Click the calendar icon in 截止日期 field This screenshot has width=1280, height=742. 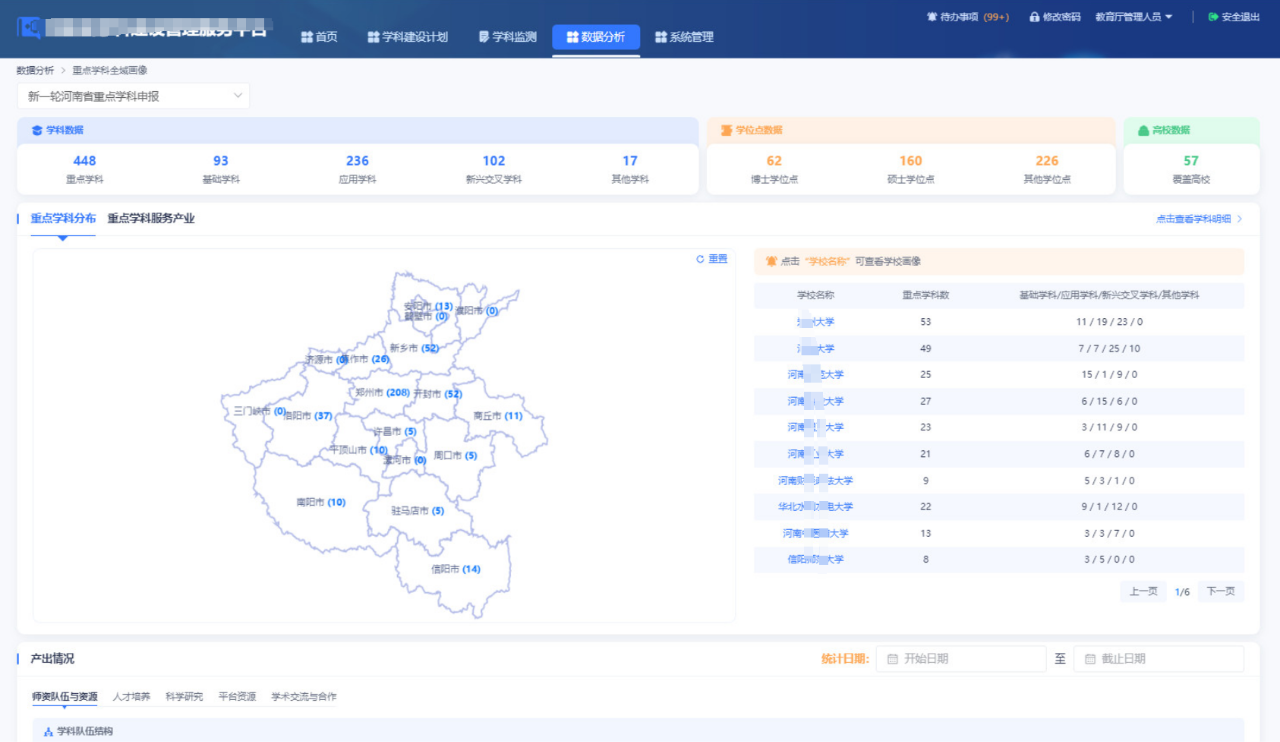1090,659
